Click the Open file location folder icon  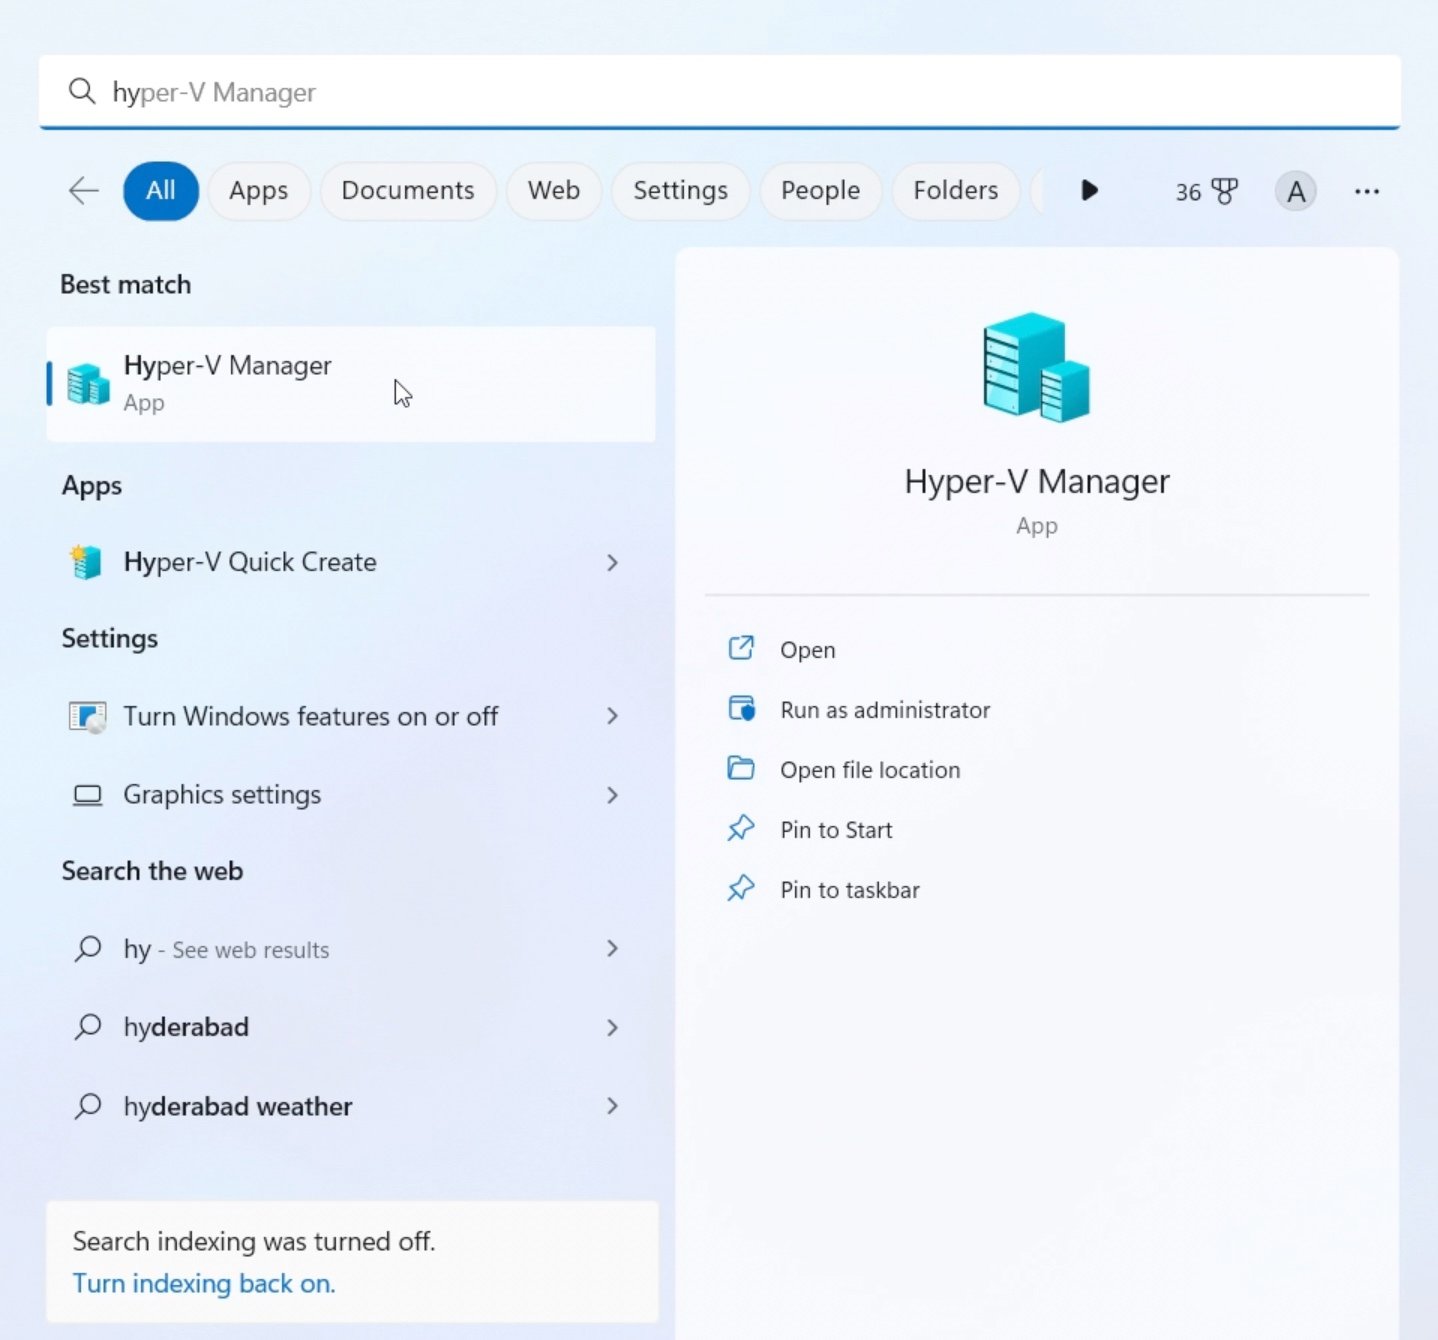[x=741, y=769]
